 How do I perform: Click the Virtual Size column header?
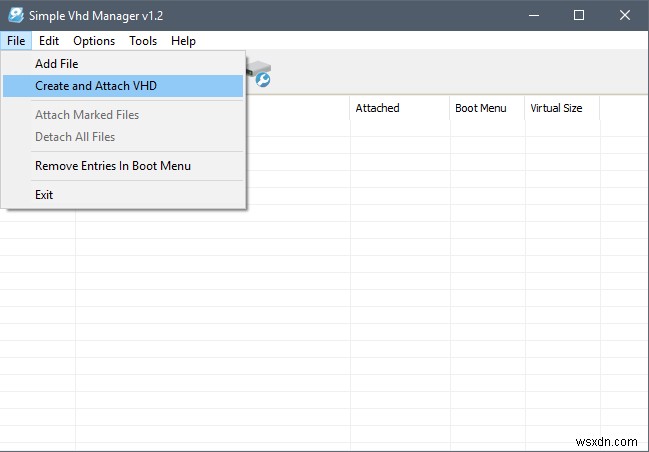[562, 108]
